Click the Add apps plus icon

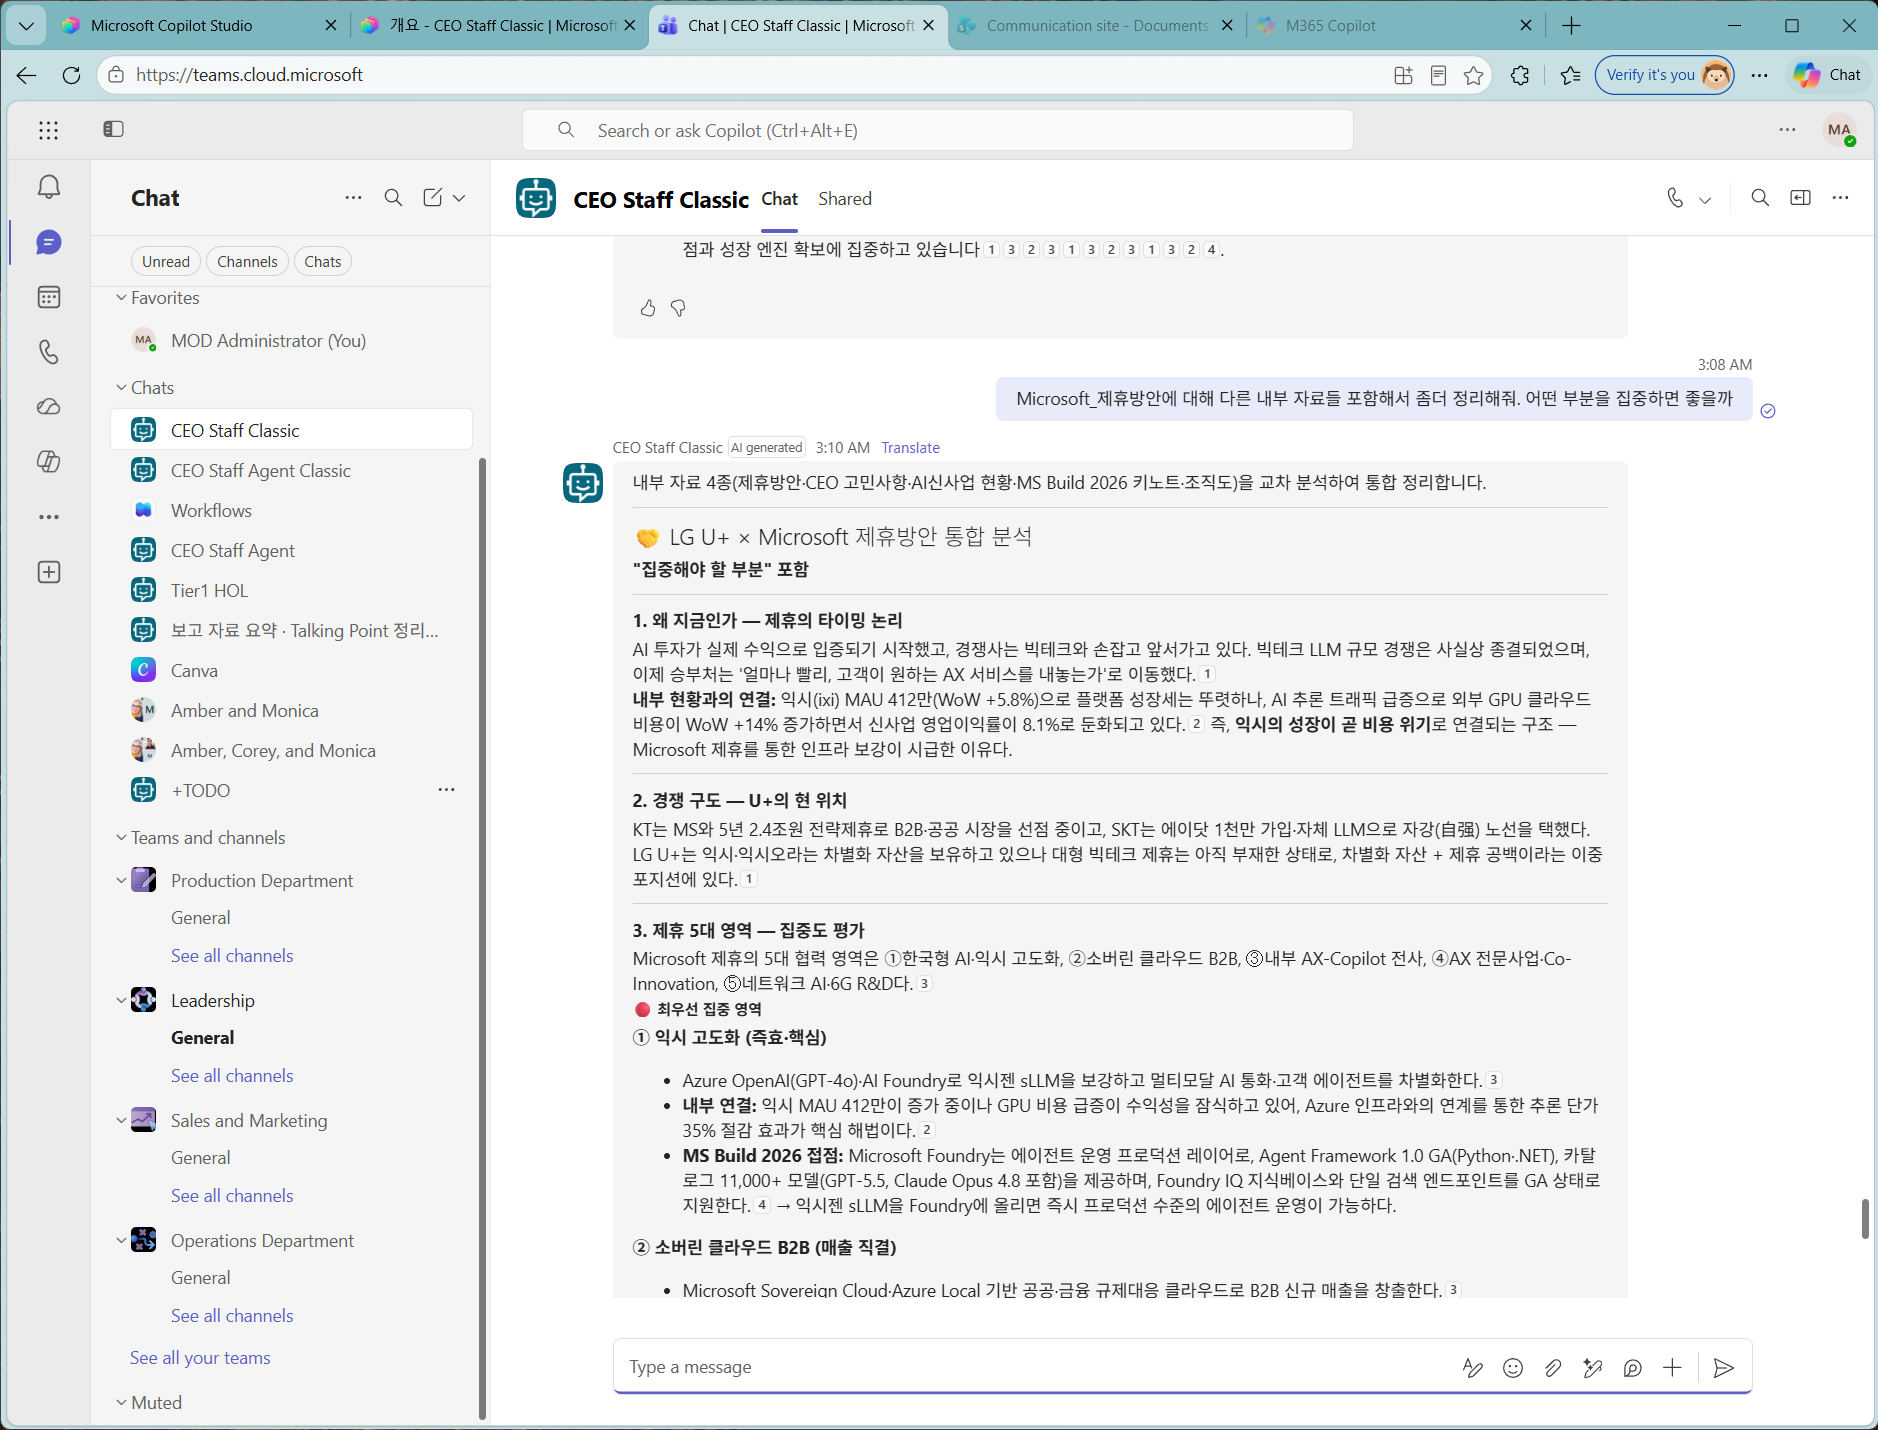point(48,572)
